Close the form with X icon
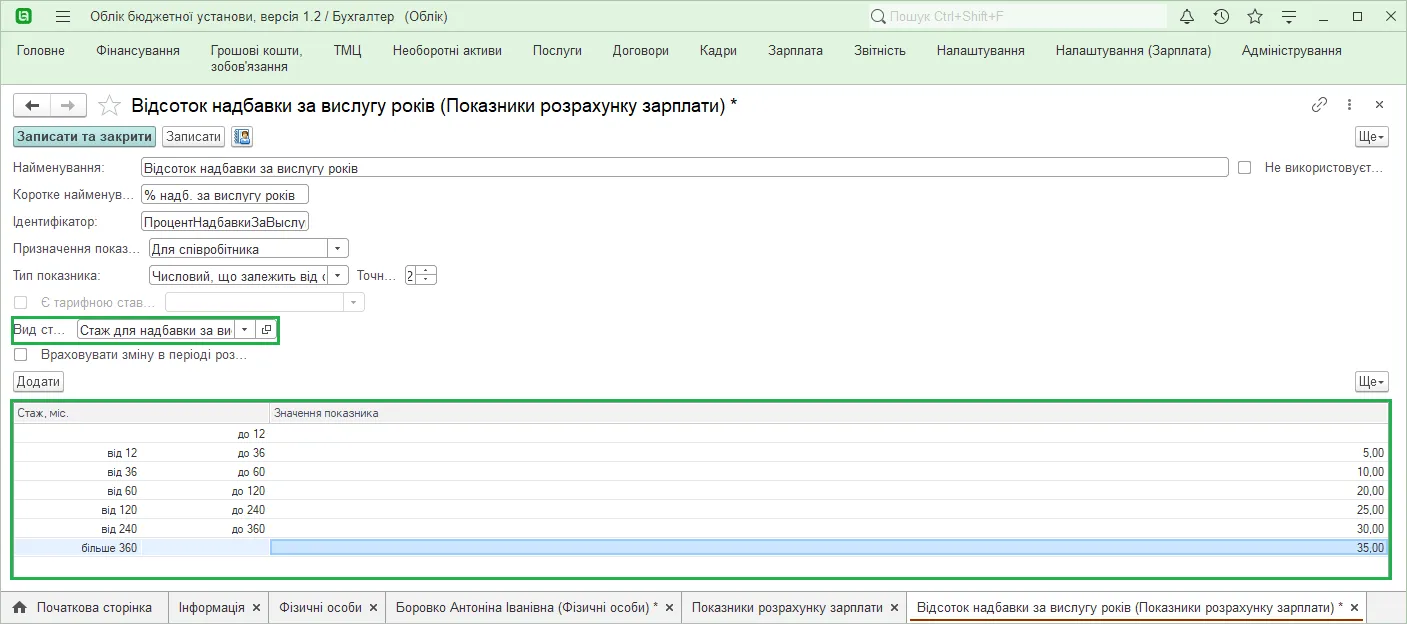Image resolution: width=1407 pixels, height=624 pixels. [x=1379, y=105]
